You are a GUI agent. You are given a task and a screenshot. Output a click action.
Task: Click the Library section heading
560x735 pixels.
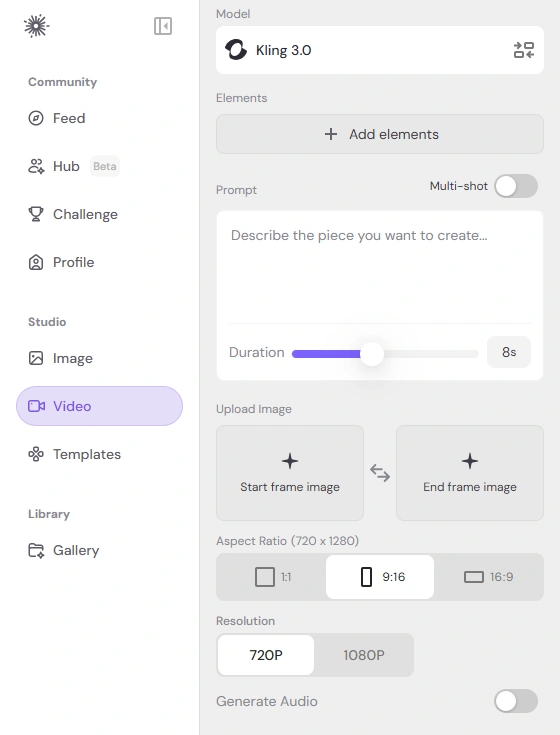coord(49,514)
